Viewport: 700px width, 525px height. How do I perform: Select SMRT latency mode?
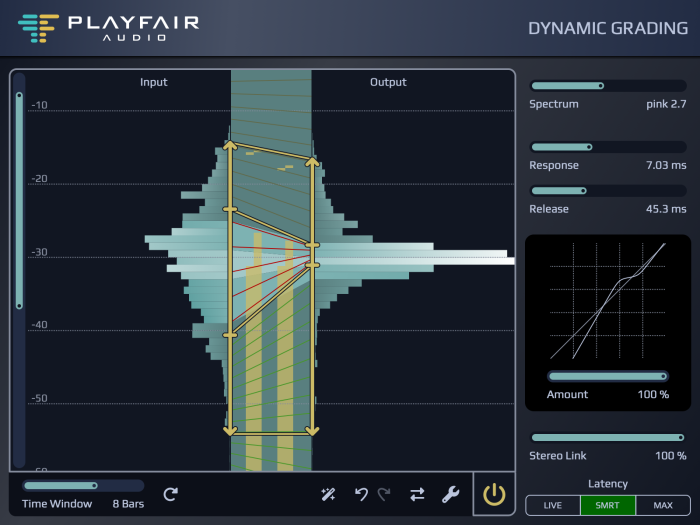click(x=608, y=506)
